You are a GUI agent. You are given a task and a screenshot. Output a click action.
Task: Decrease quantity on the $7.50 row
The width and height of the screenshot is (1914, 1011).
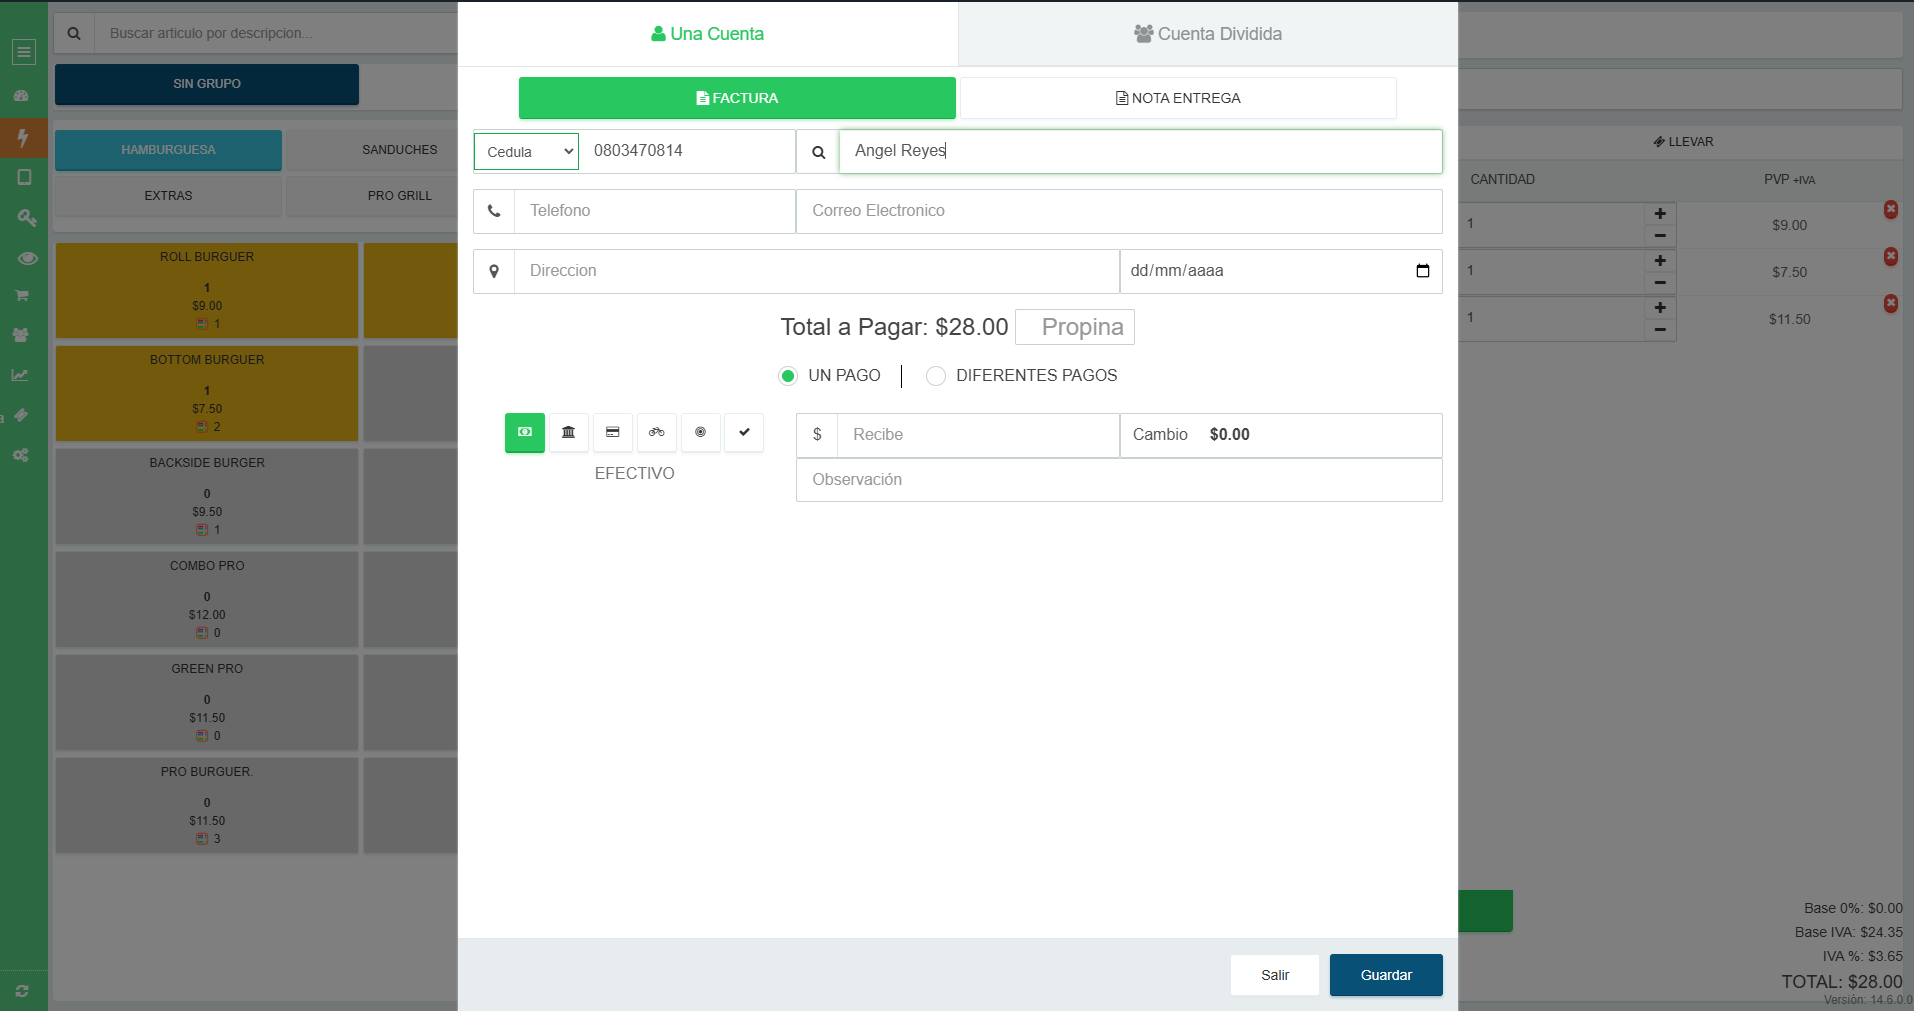(1660, 283)
